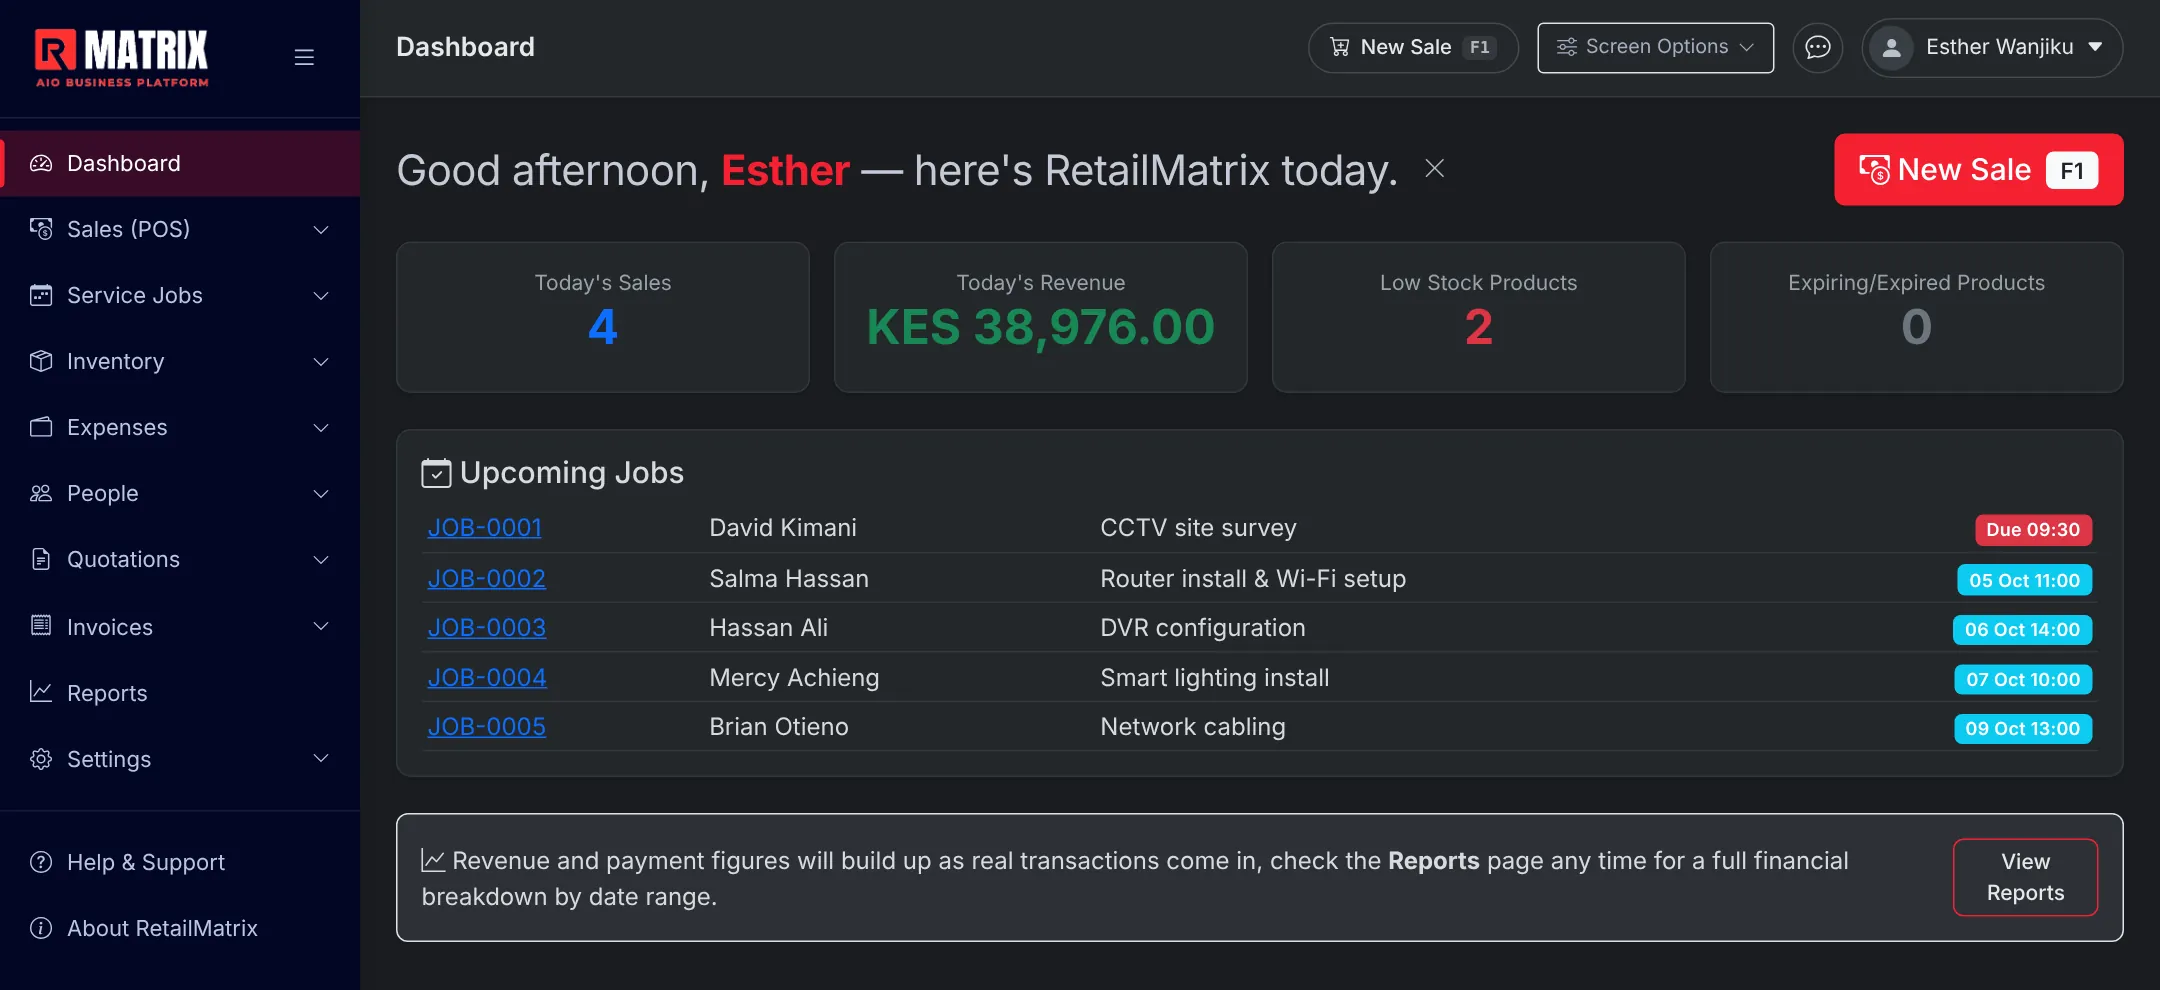Open the JOB-0002 link
The image size is (2160, 990).
487,579
